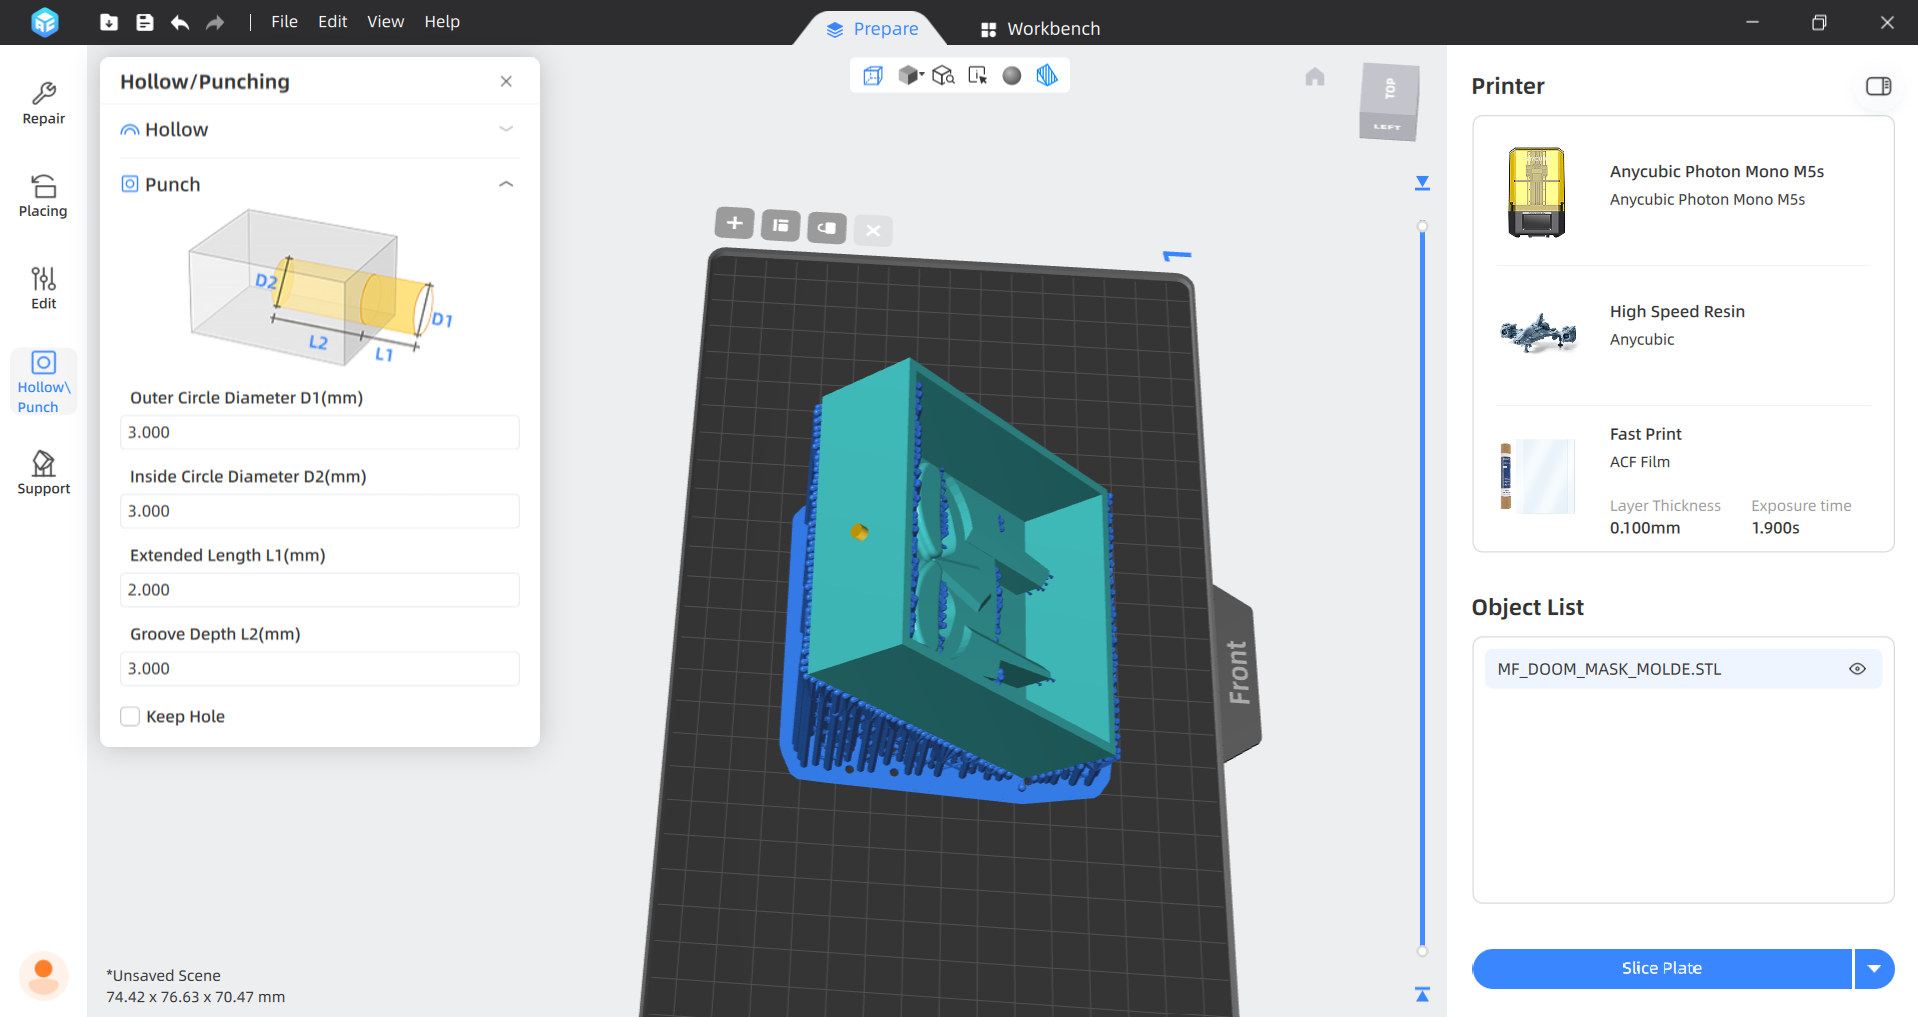Viewport: 1918px width, 1017px height.
Task: Click the model inspect magnifier icon
Action: point(943,75)
